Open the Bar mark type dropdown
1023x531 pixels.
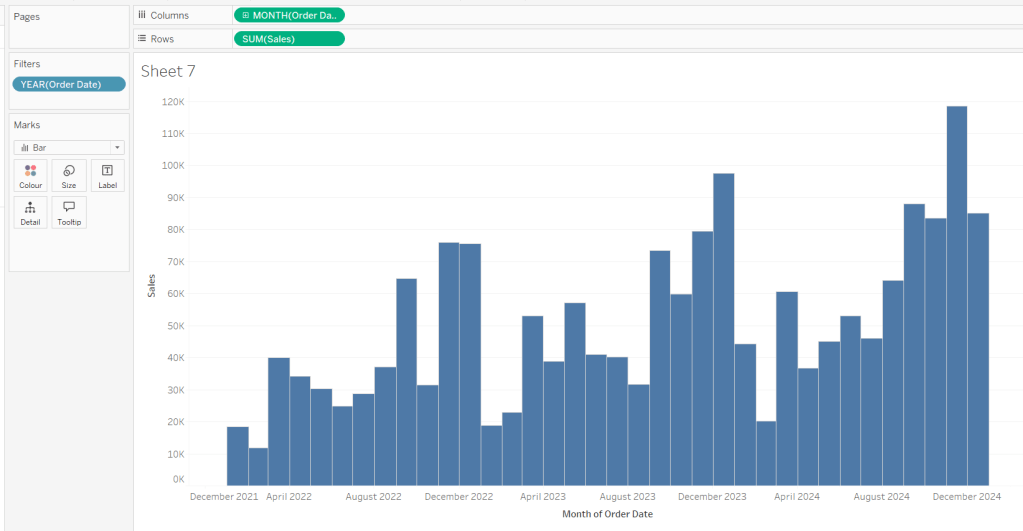tap(69, 147)
